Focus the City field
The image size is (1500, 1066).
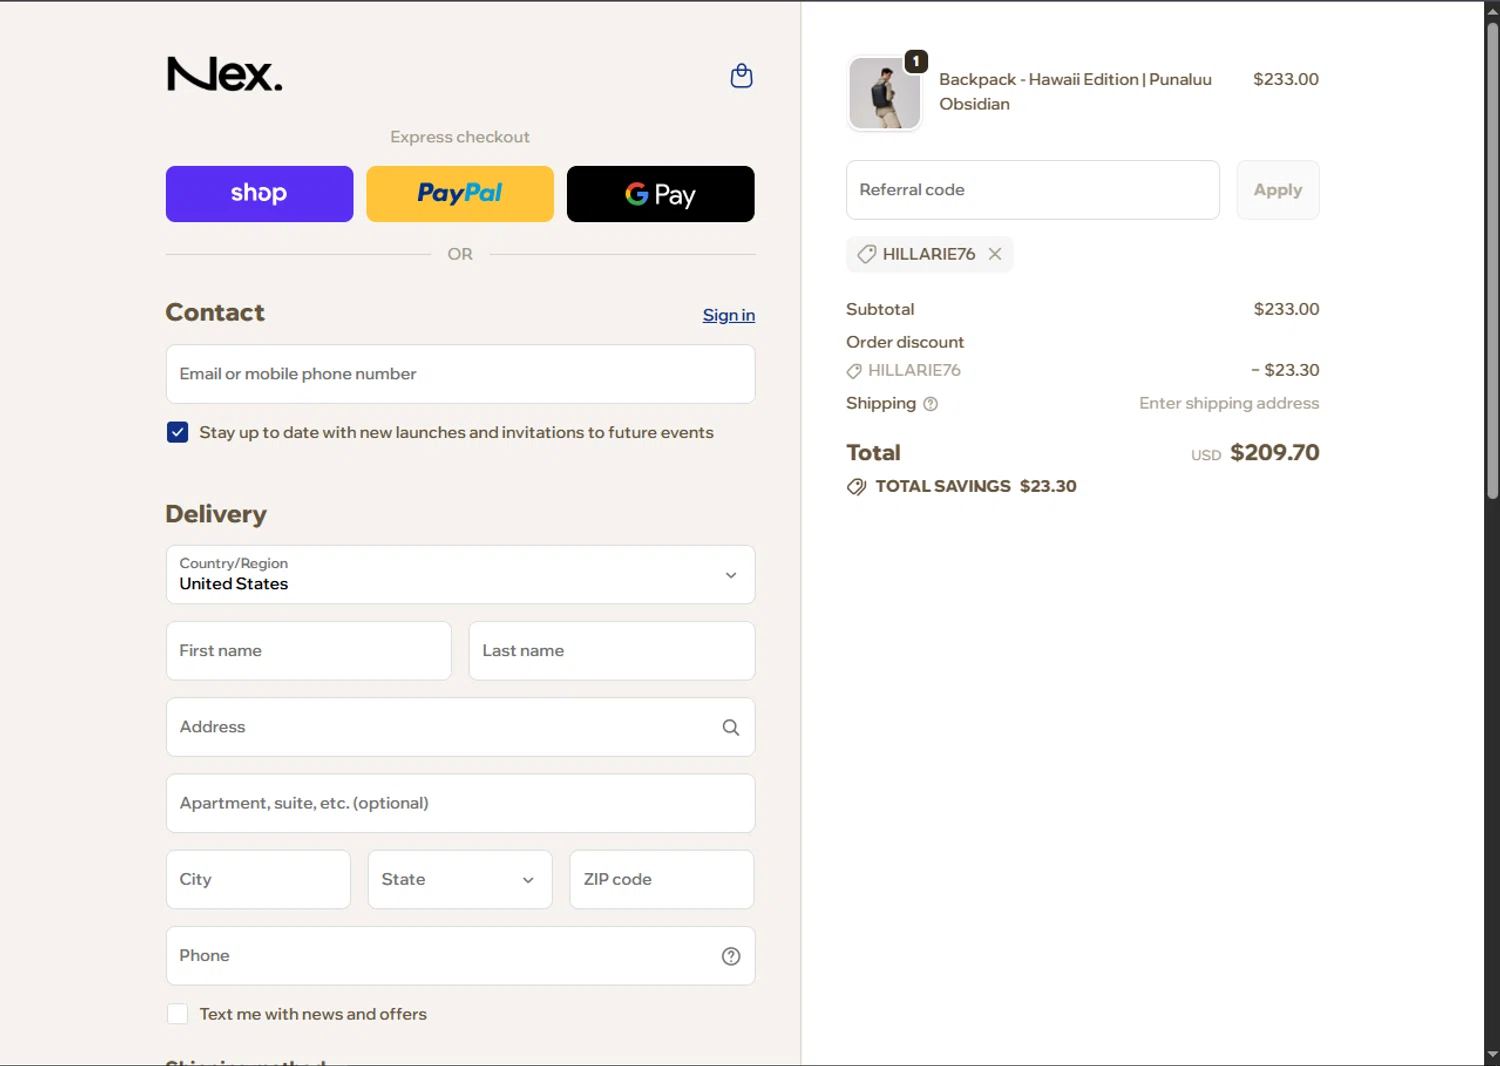(x=258, y=880)
